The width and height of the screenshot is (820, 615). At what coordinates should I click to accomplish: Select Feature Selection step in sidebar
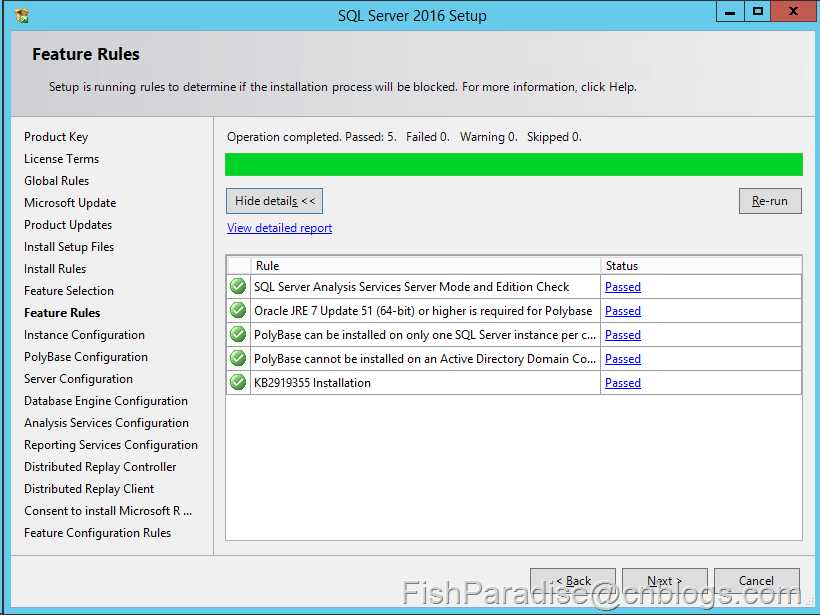point(69,291)
